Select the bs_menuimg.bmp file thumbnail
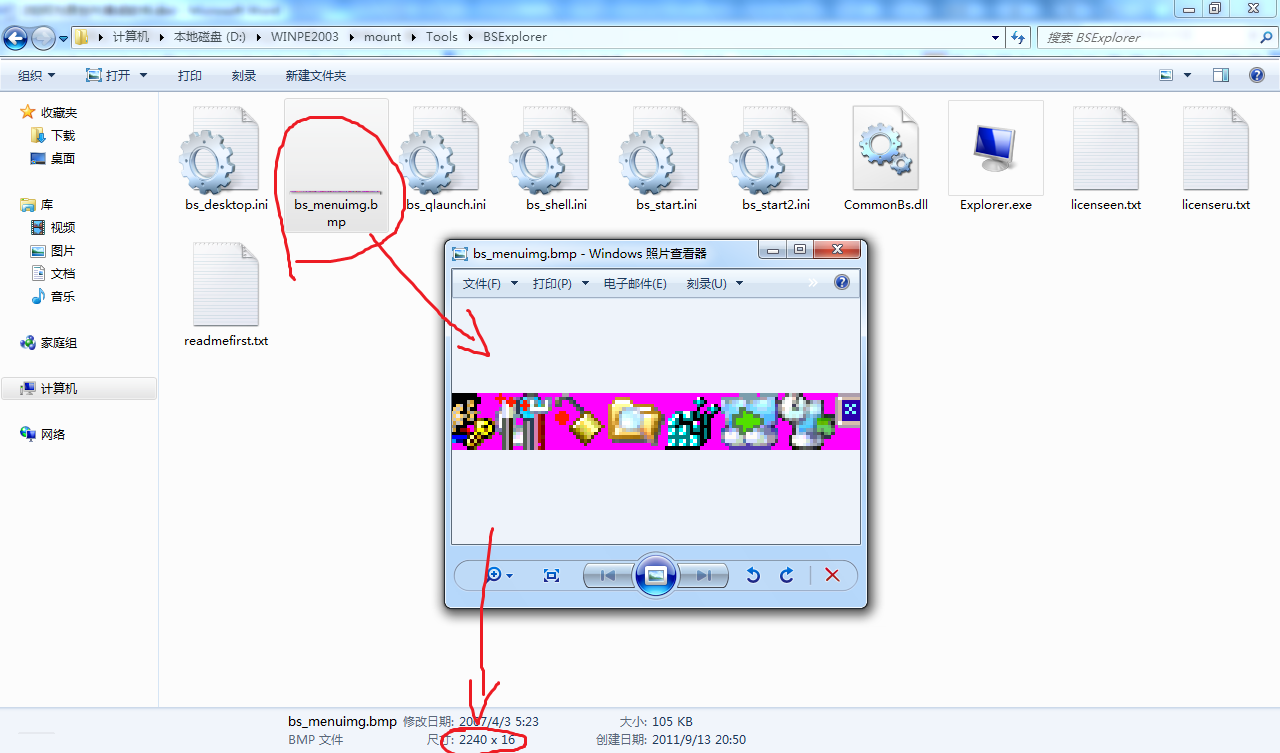This screenshot has width=1280, height=753. click(x=336, y=190)
